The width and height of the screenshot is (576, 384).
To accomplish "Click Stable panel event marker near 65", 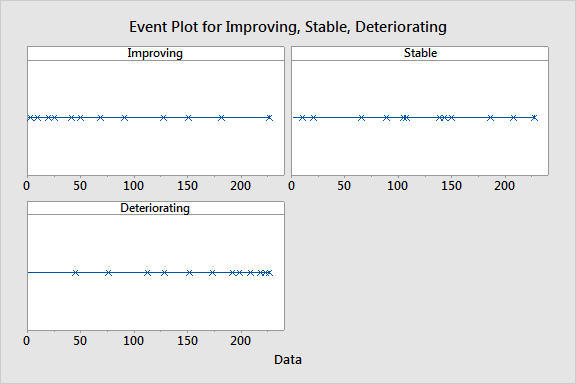I will coord(361,118).
